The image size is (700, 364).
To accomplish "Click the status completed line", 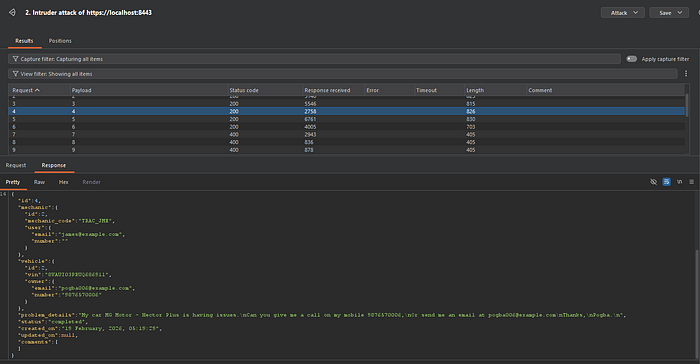I will point(53,322).
